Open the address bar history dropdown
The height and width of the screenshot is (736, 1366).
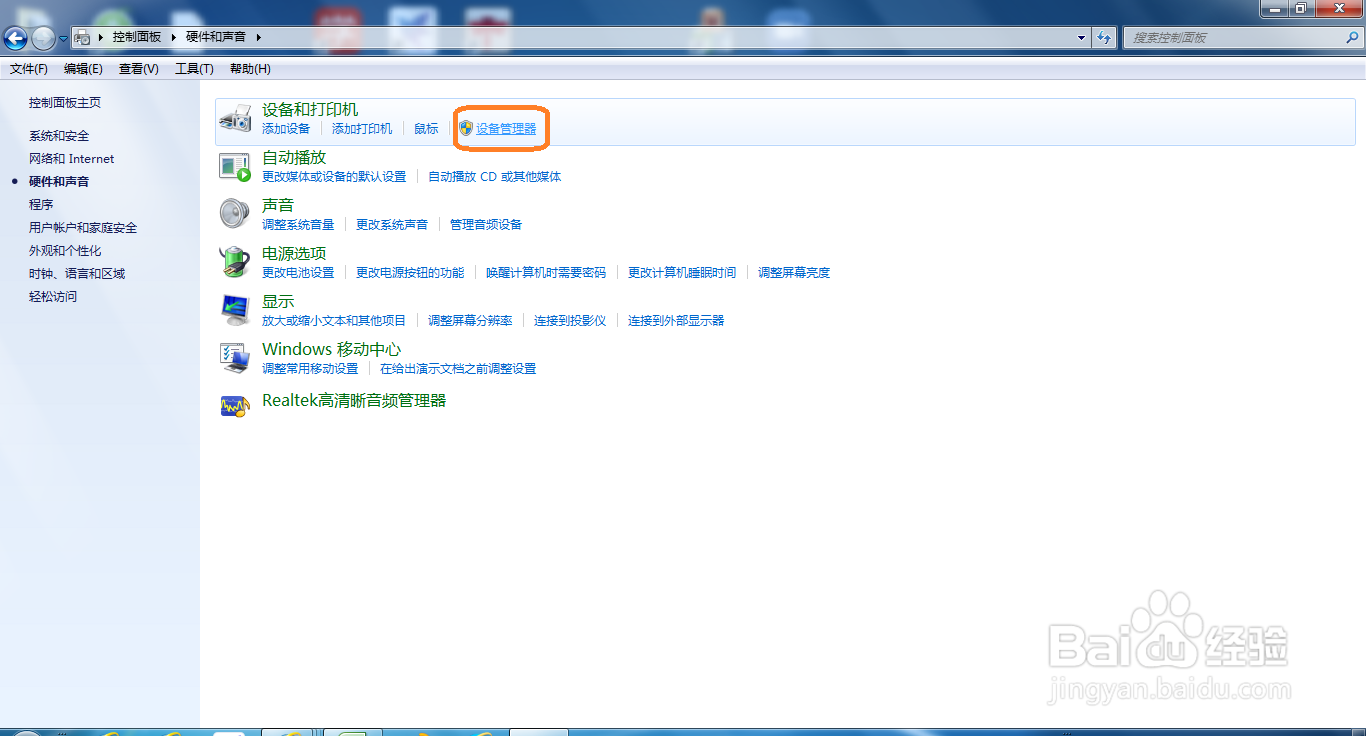point(1082,37)
